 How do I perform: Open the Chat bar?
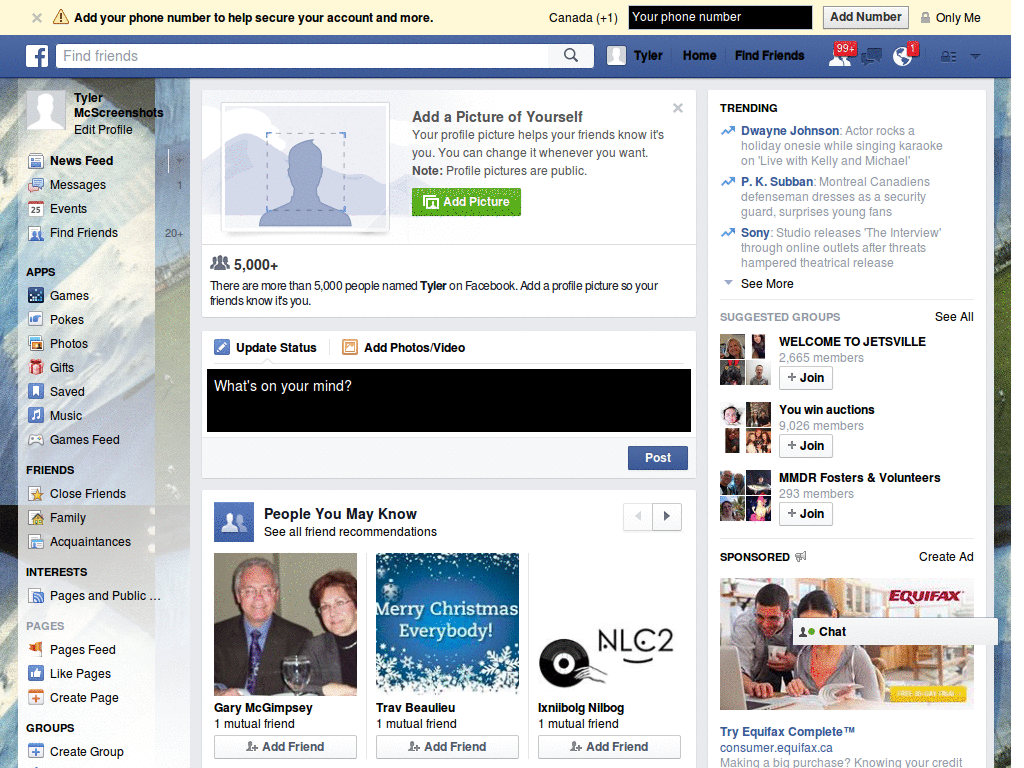click(x=895, y=632)
